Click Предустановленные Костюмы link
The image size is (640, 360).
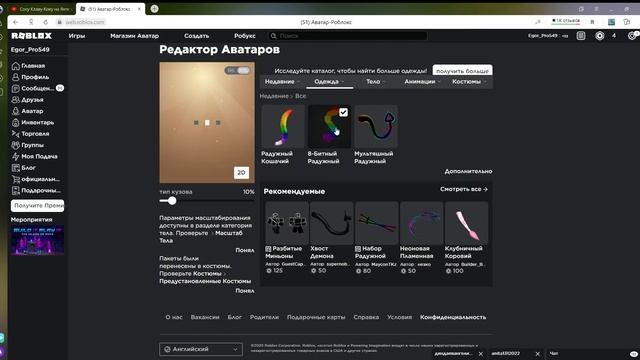[205, 281]
